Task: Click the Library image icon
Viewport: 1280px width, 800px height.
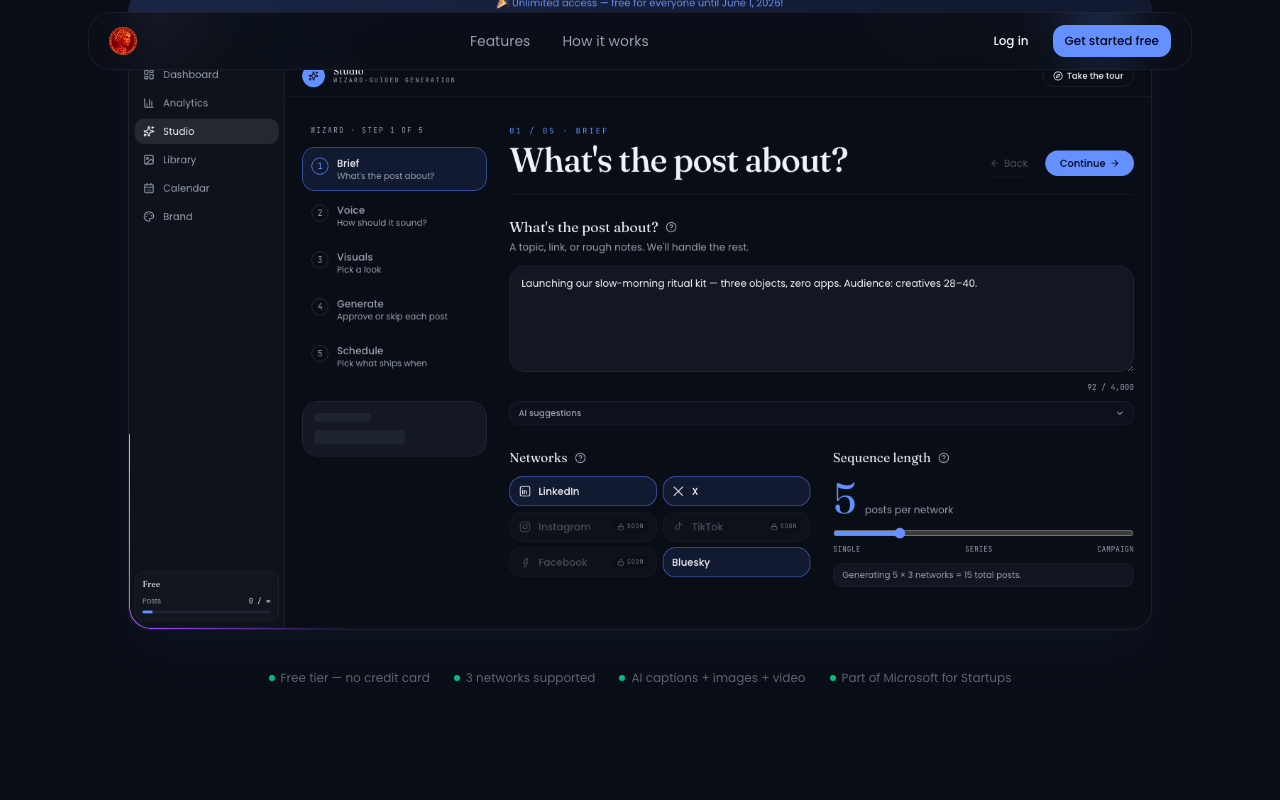Action: pos(149,160)
